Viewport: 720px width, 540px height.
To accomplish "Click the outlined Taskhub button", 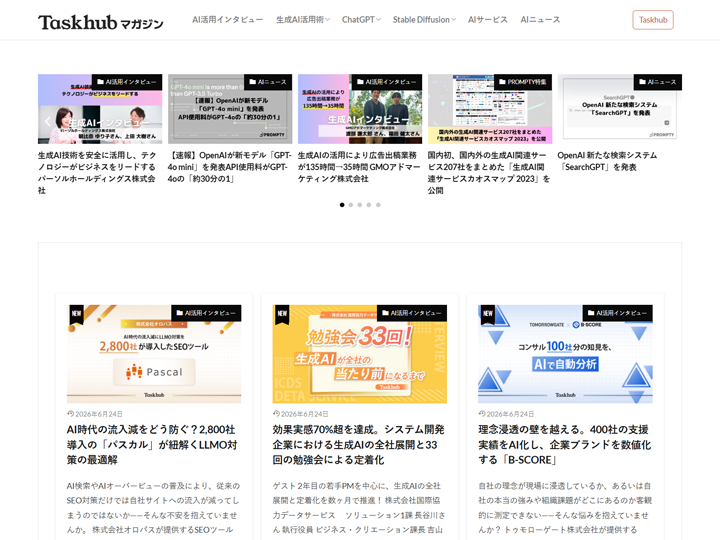I will pos(653,20).
